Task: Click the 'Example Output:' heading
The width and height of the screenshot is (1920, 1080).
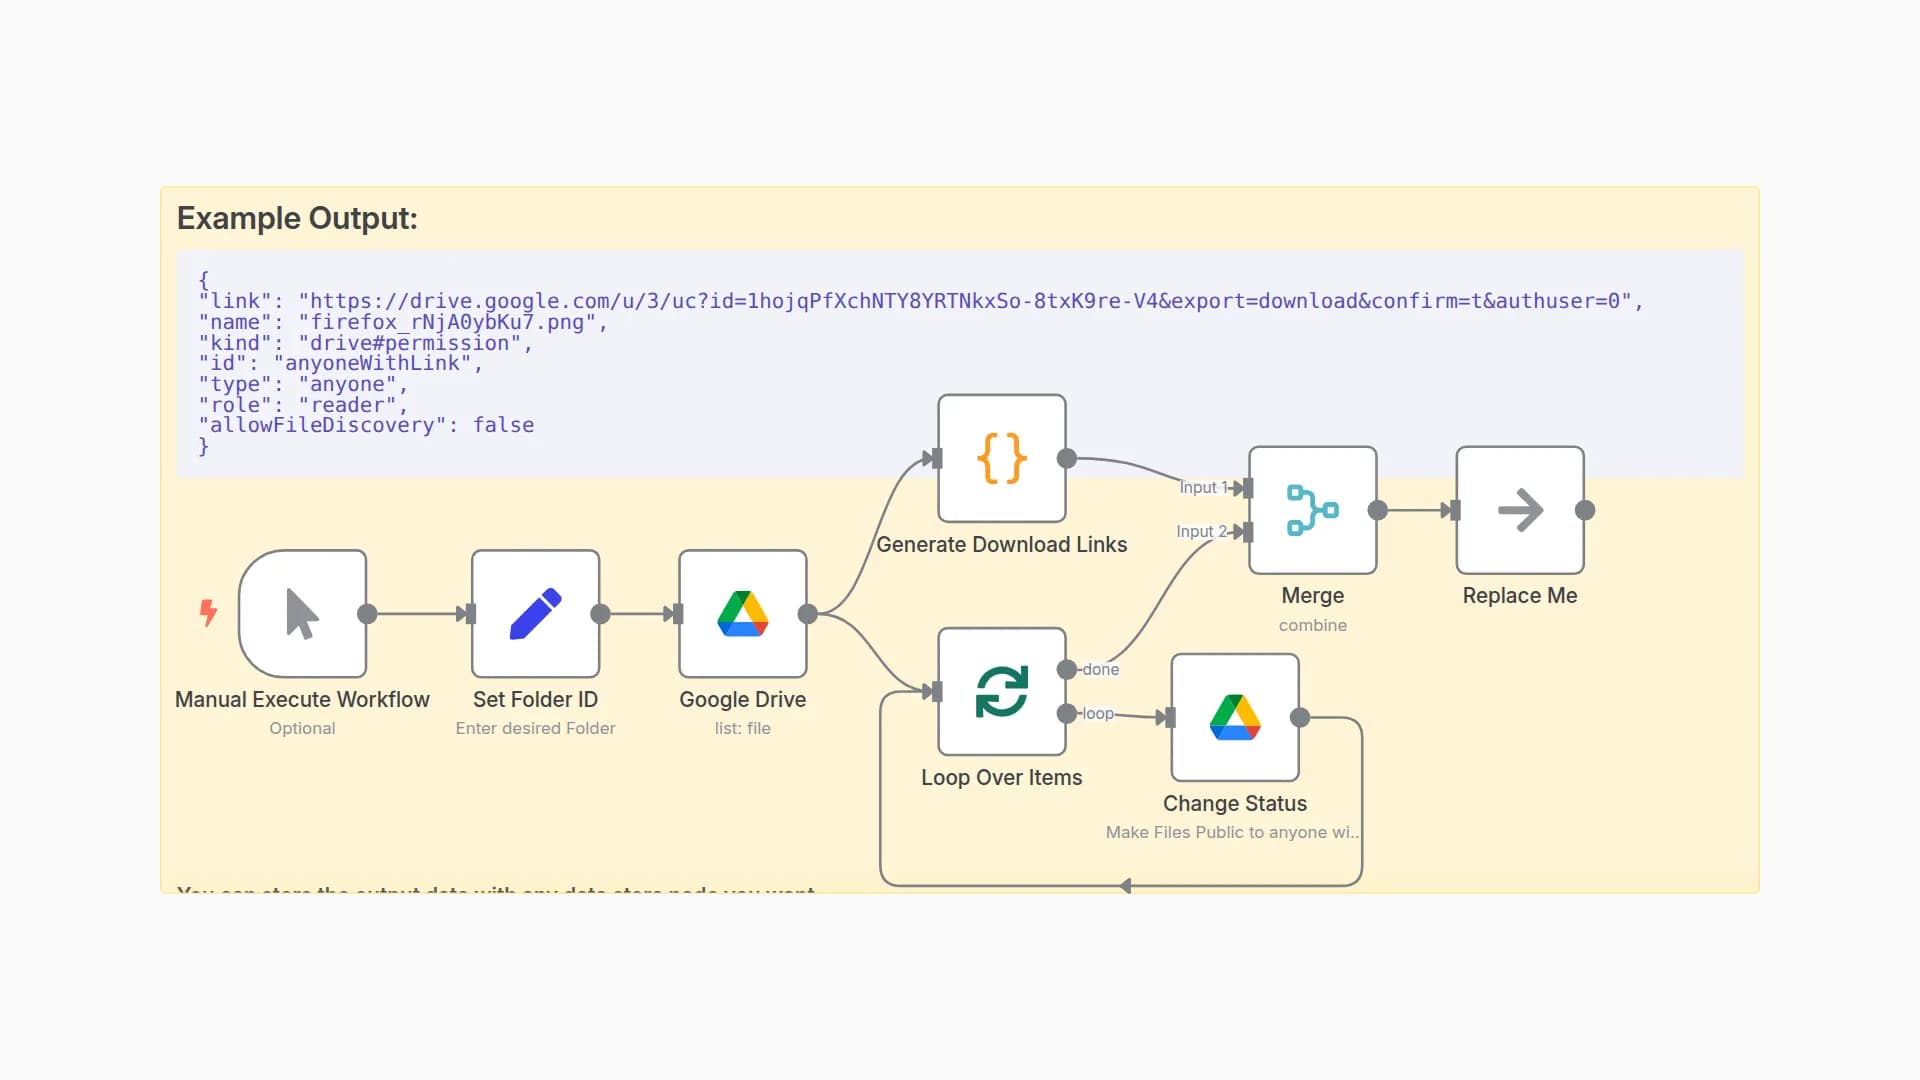Action: (297, 218)
